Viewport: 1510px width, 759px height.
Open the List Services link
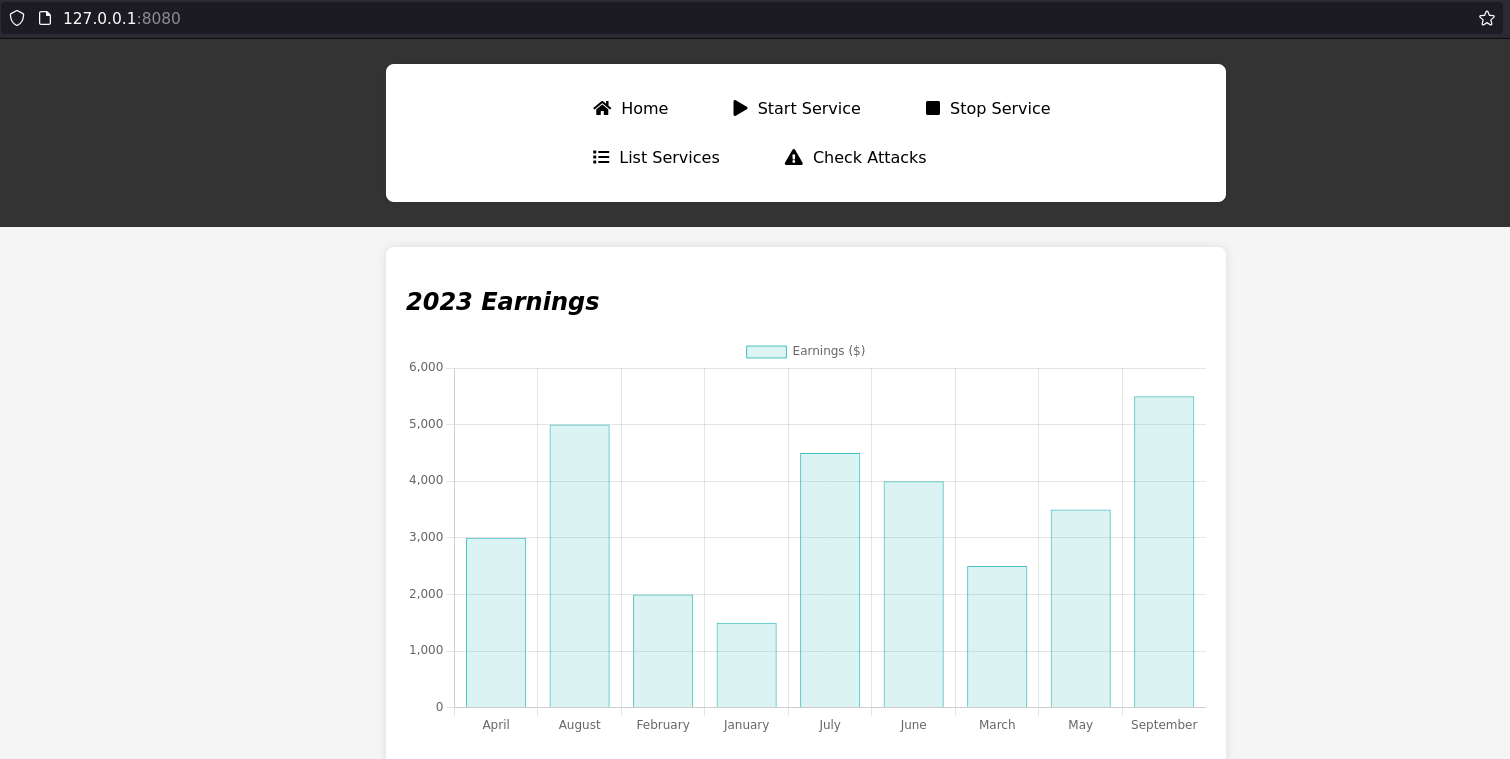pyautogui.click(x=669, y=157)
